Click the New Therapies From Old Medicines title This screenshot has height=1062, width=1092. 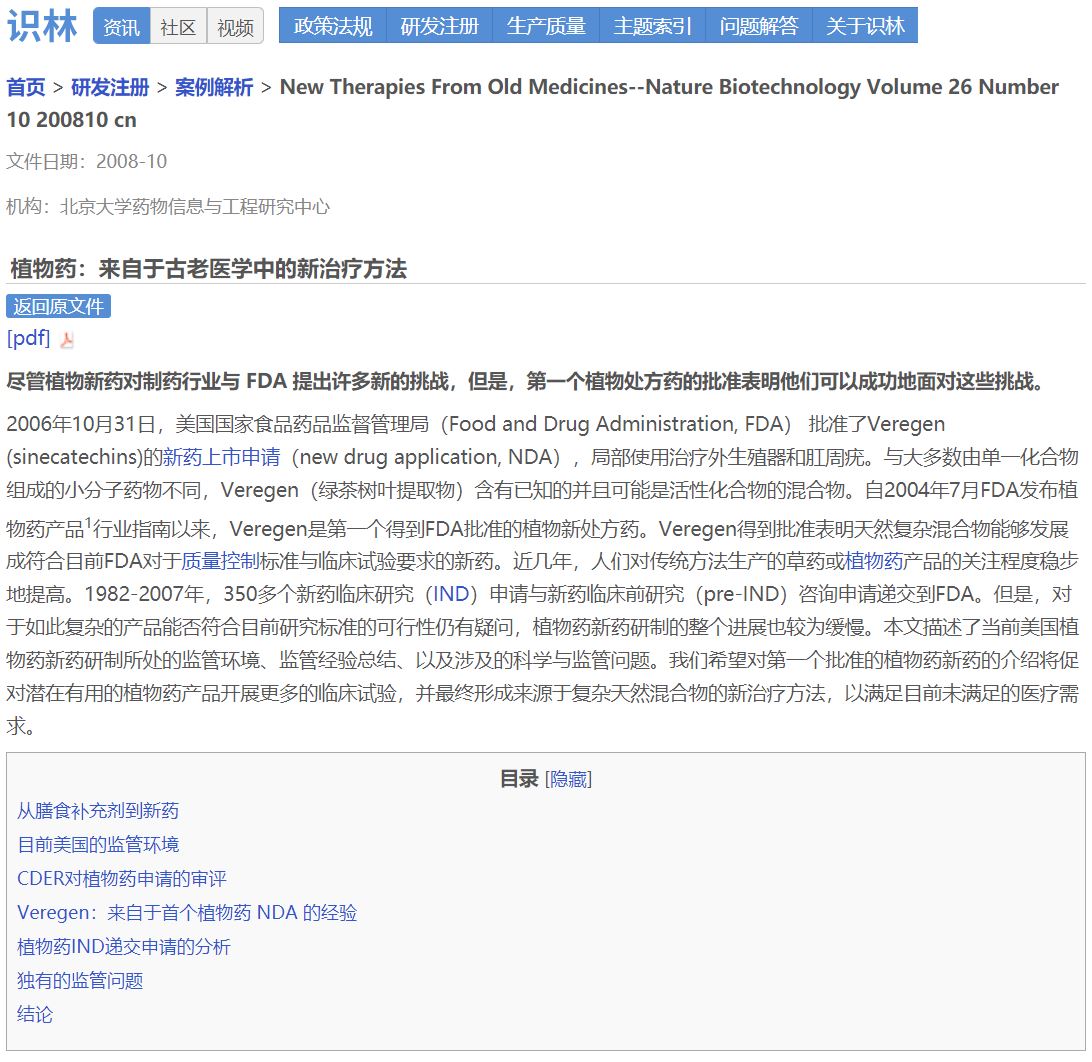[x=532, y=103]
